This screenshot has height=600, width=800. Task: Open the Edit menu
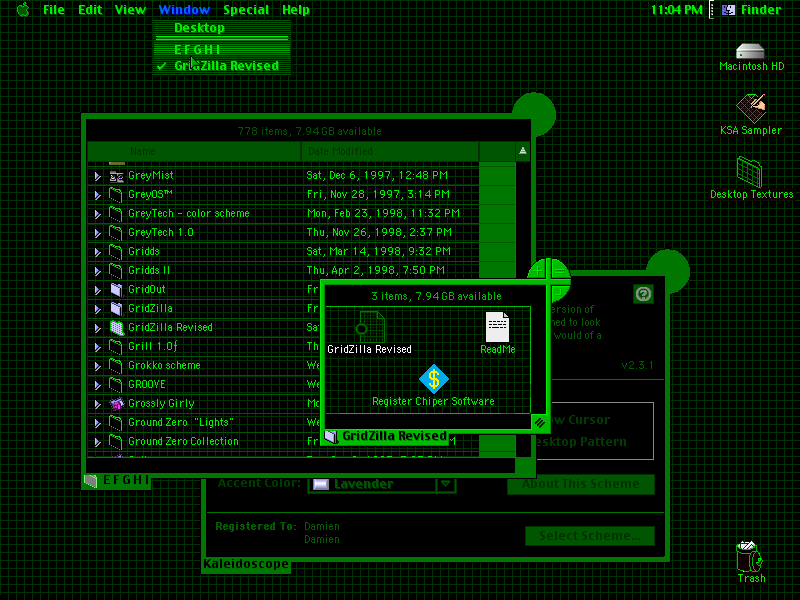(90, 10)
